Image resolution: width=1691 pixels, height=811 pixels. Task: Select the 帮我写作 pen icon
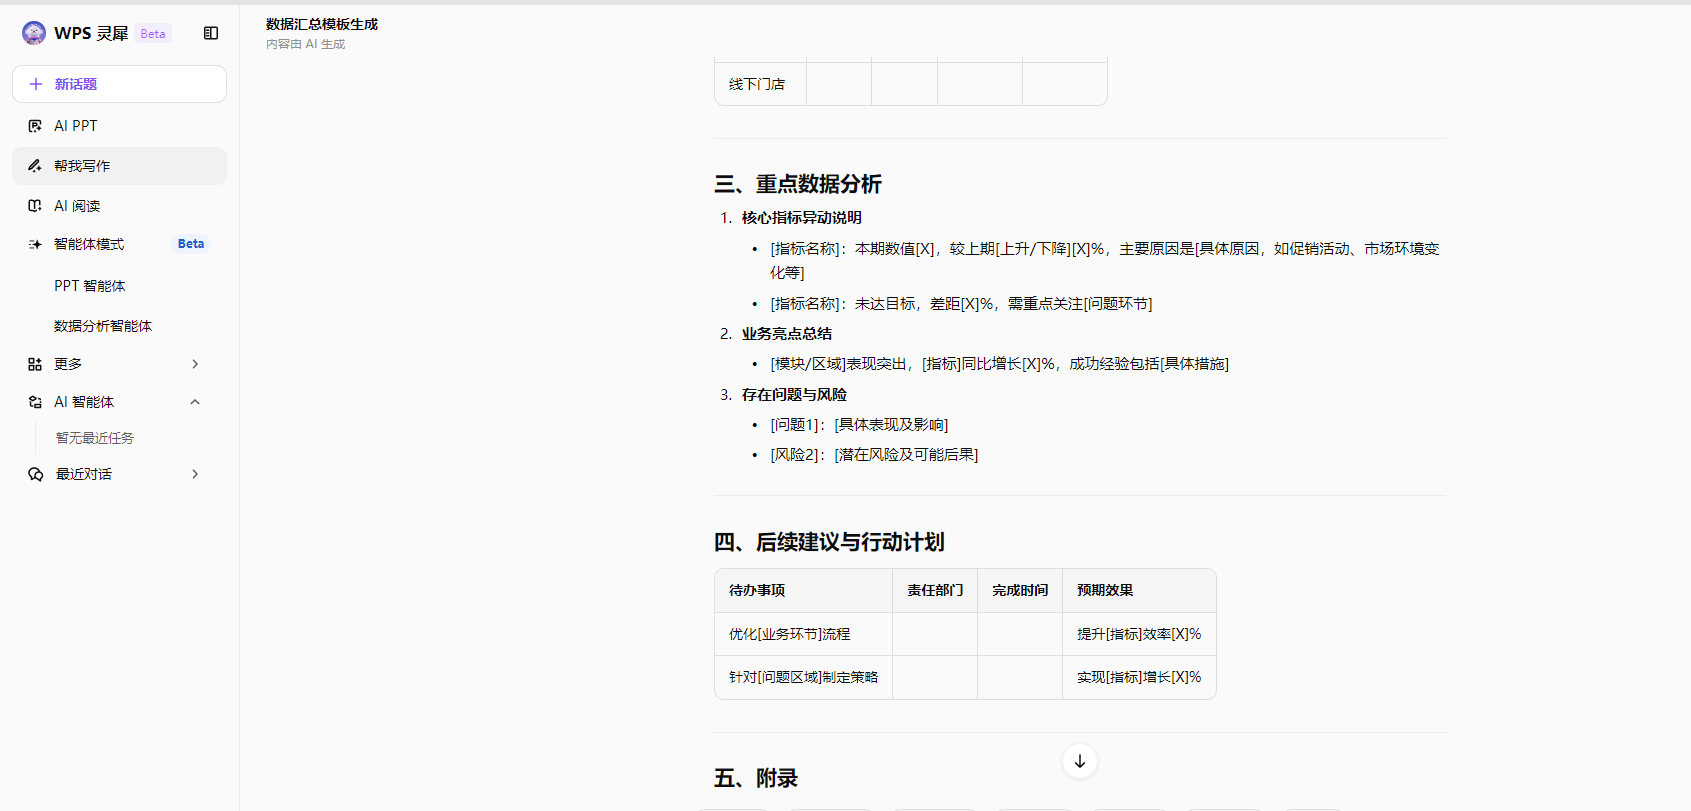[x=35, y=166]
